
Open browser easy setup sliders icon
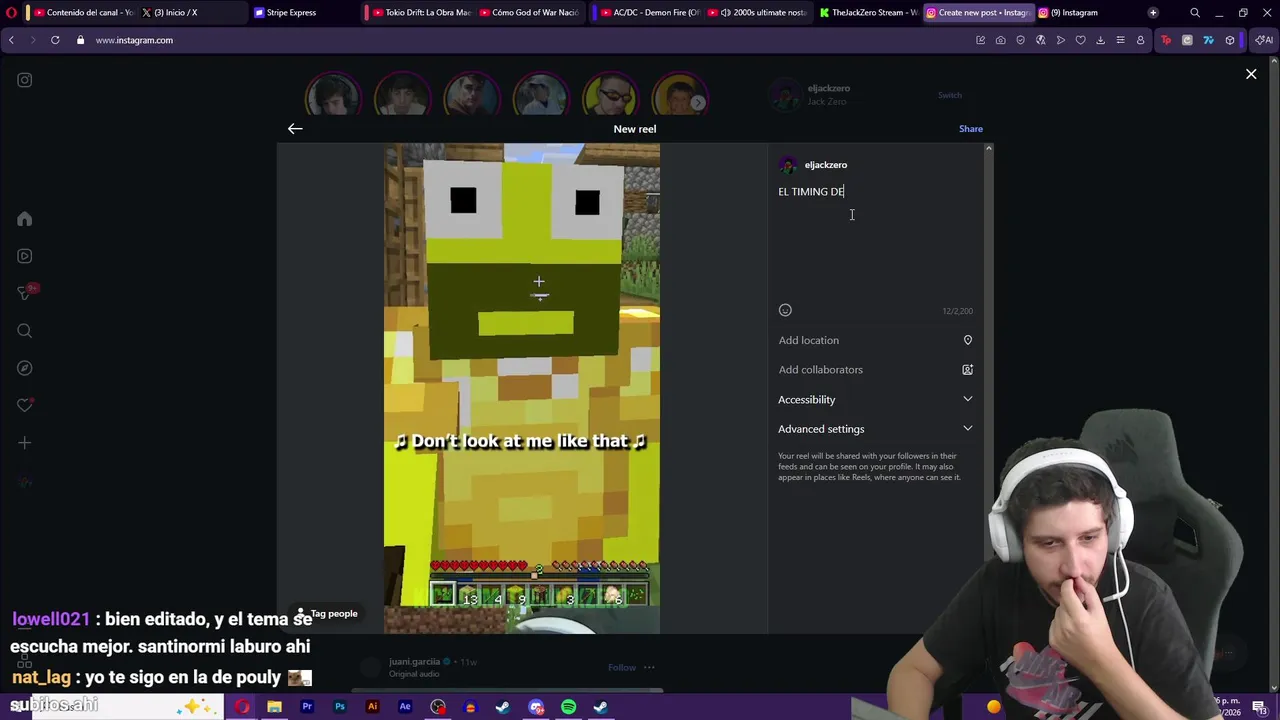point(1120,40)
